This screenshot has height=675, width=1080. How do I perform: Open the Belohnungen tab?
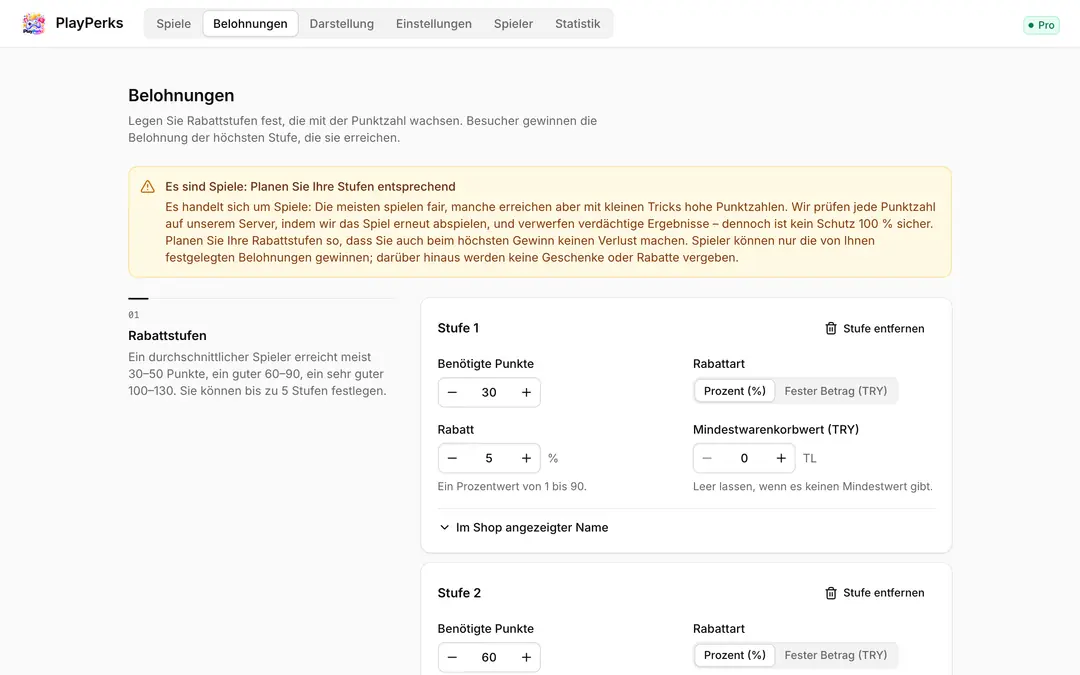[250, 23]
